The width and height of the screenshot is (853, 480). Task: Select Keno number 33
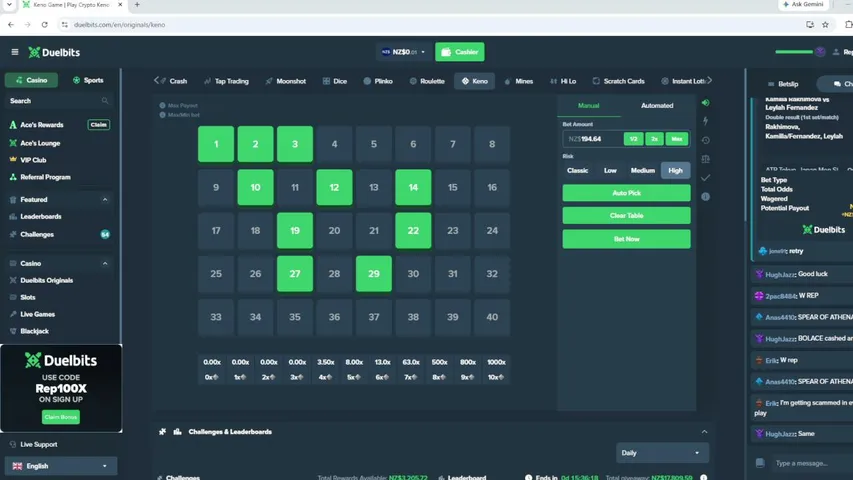pyautogui.click(x=216, y=317)
